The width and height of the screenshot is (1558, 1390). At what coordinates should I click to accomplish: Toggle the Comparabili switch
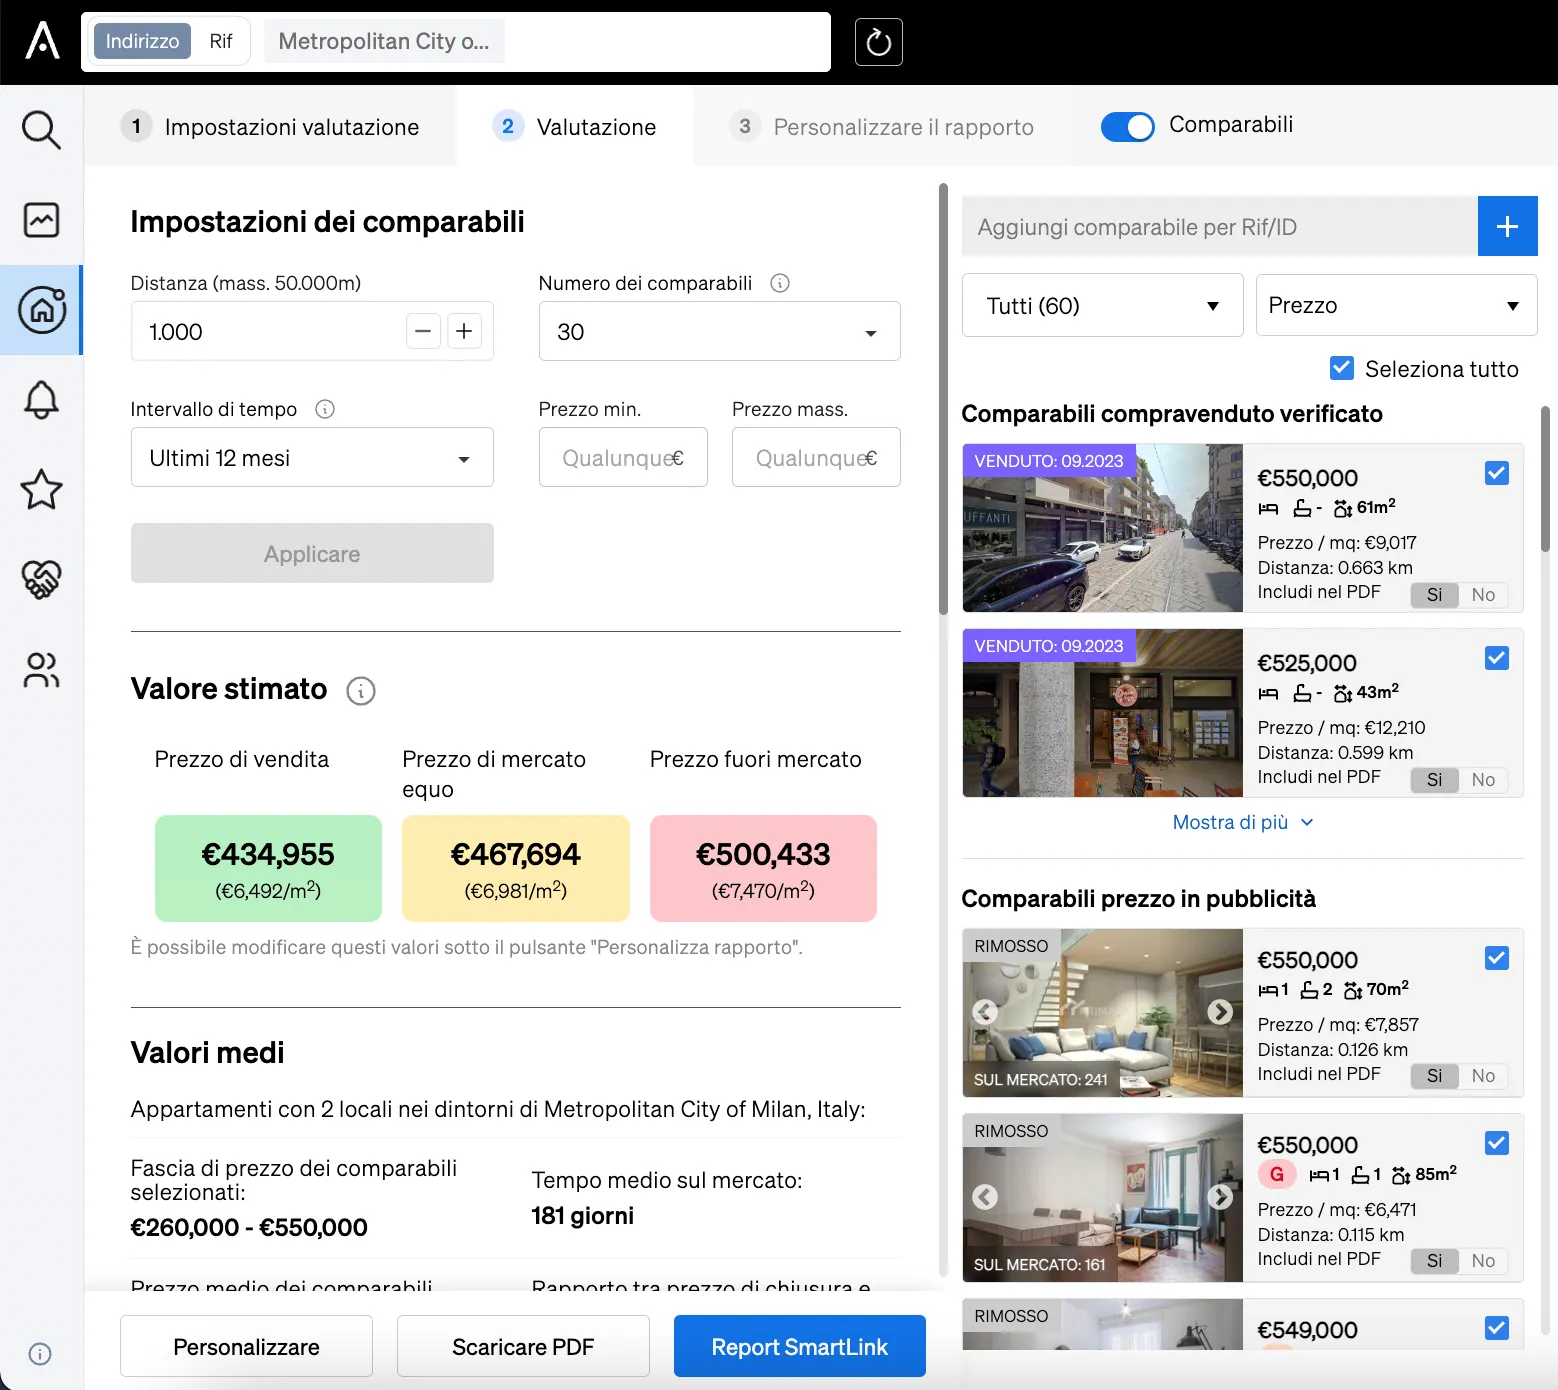(1127, 127)
